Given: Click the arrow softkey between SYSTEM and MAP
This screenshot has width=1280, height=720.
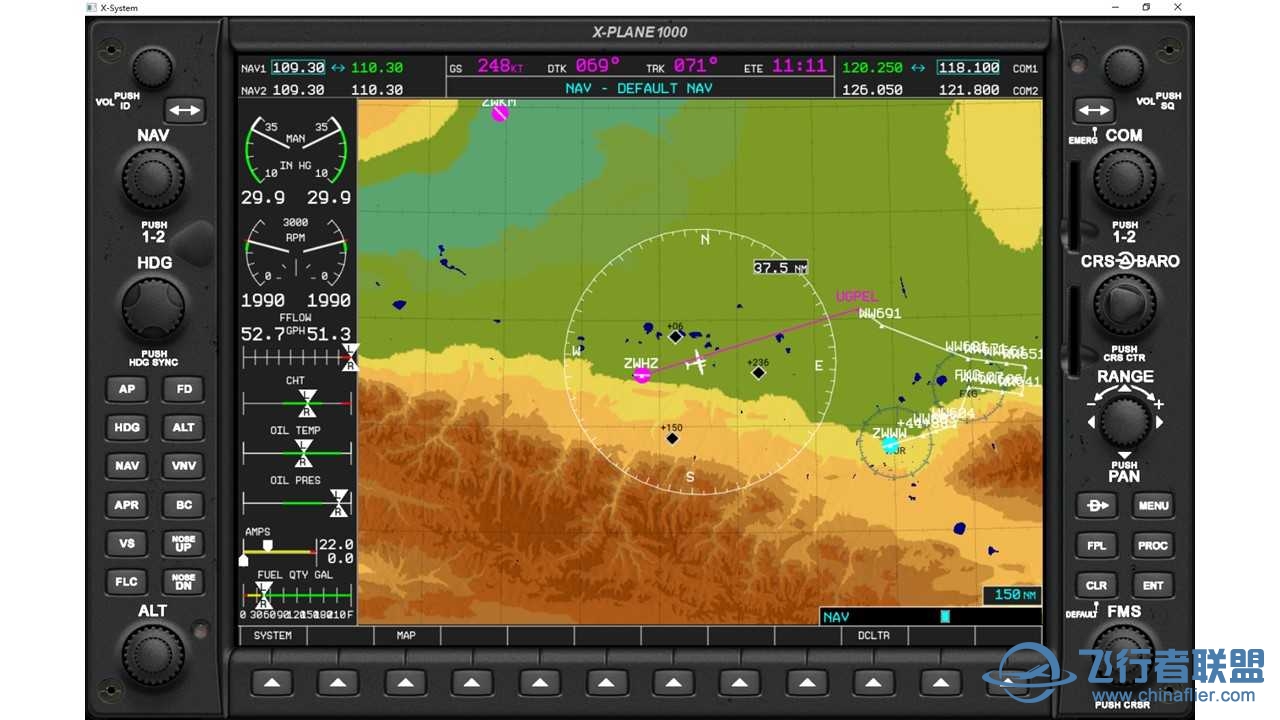Looking at the screenshot, I should (338, 683).
